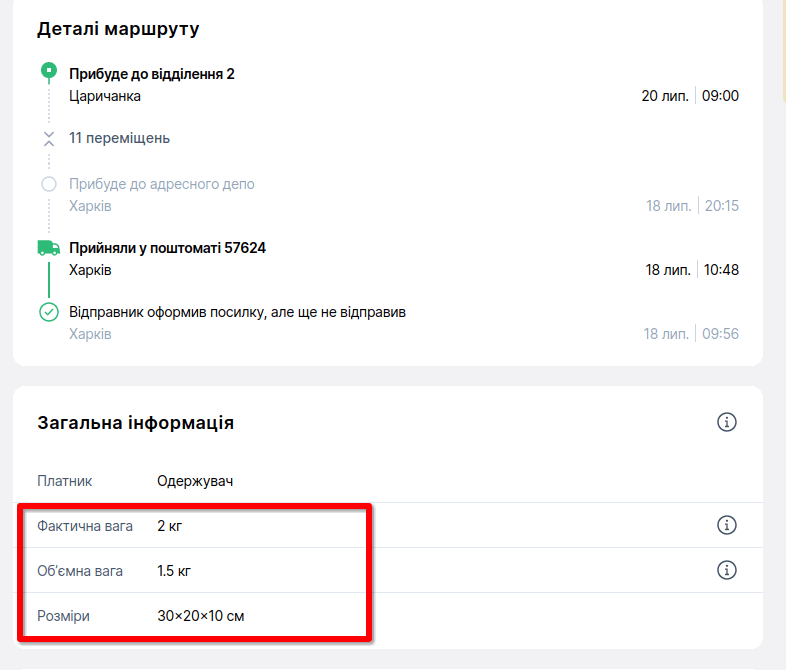Viewport: 786px width, 670px height.
Task: Click Прибуде до адресного депо step
Action: pos(162,184)
